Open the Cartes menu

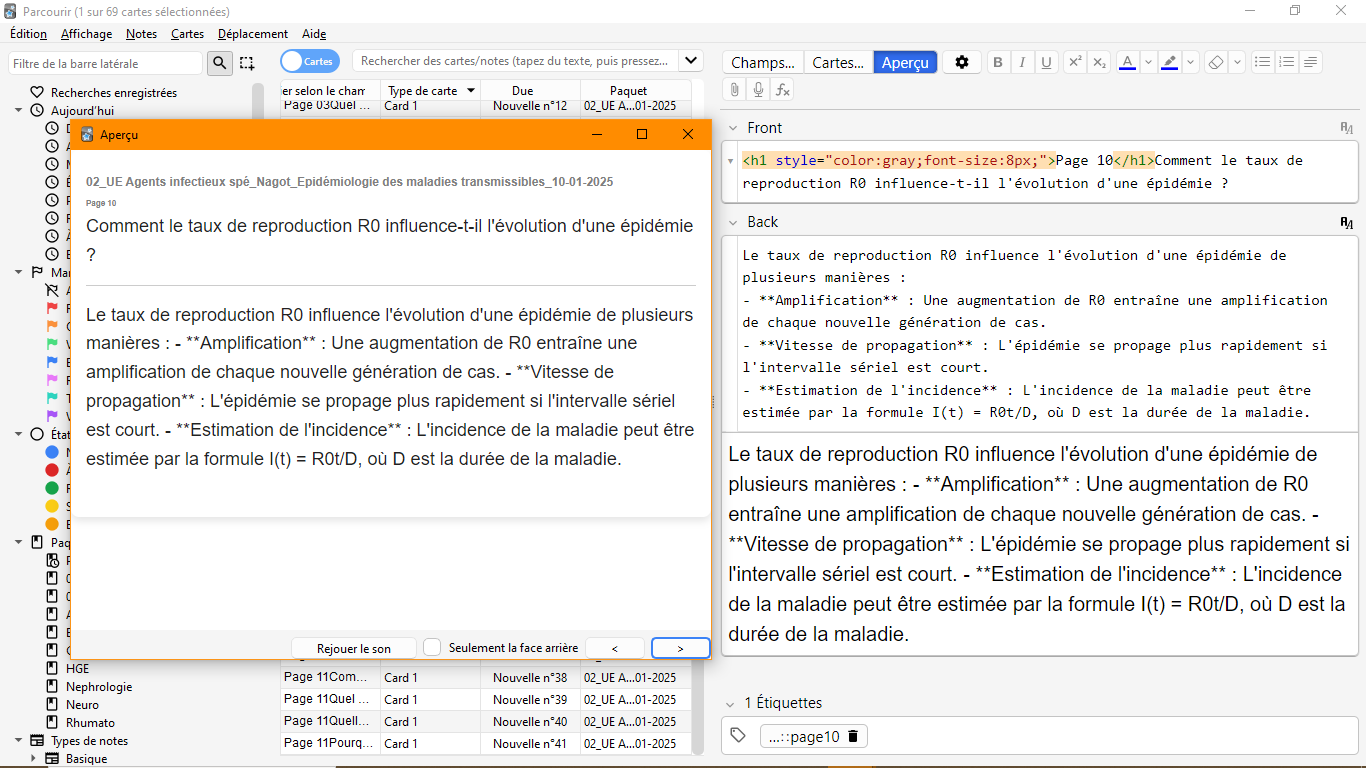[187, 34]
